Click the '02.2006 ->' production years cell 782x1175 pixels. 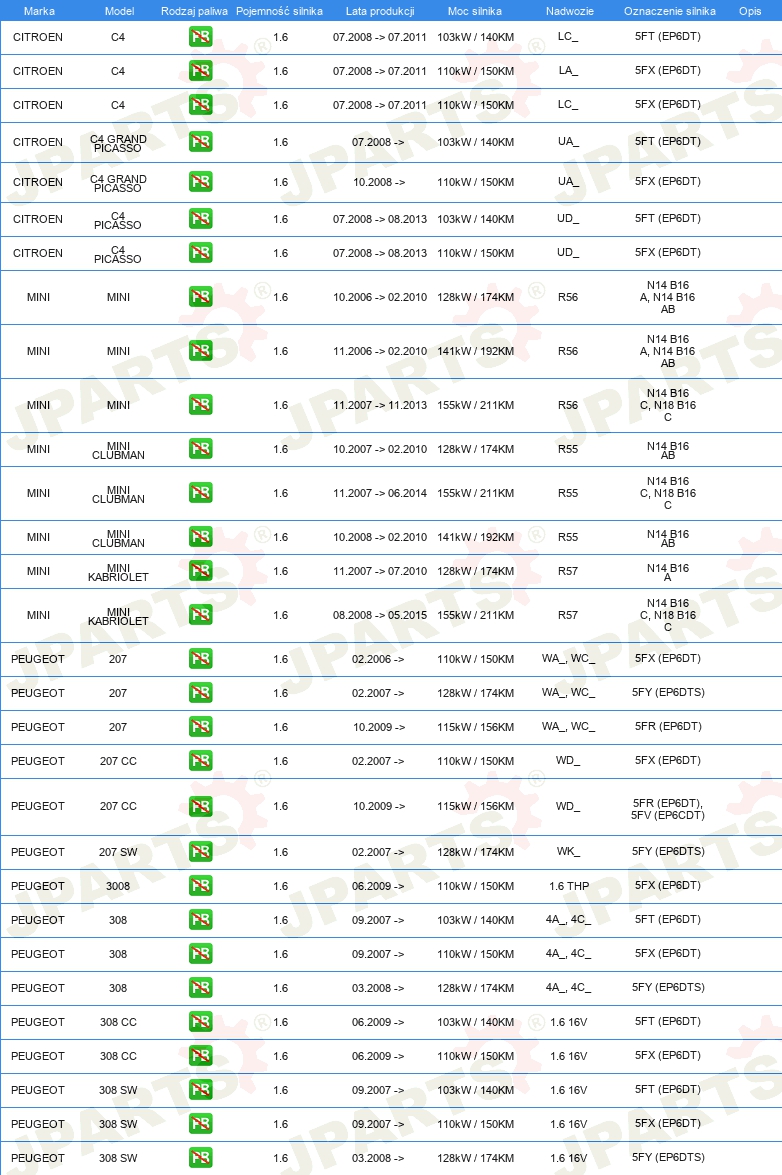[378, 659]
